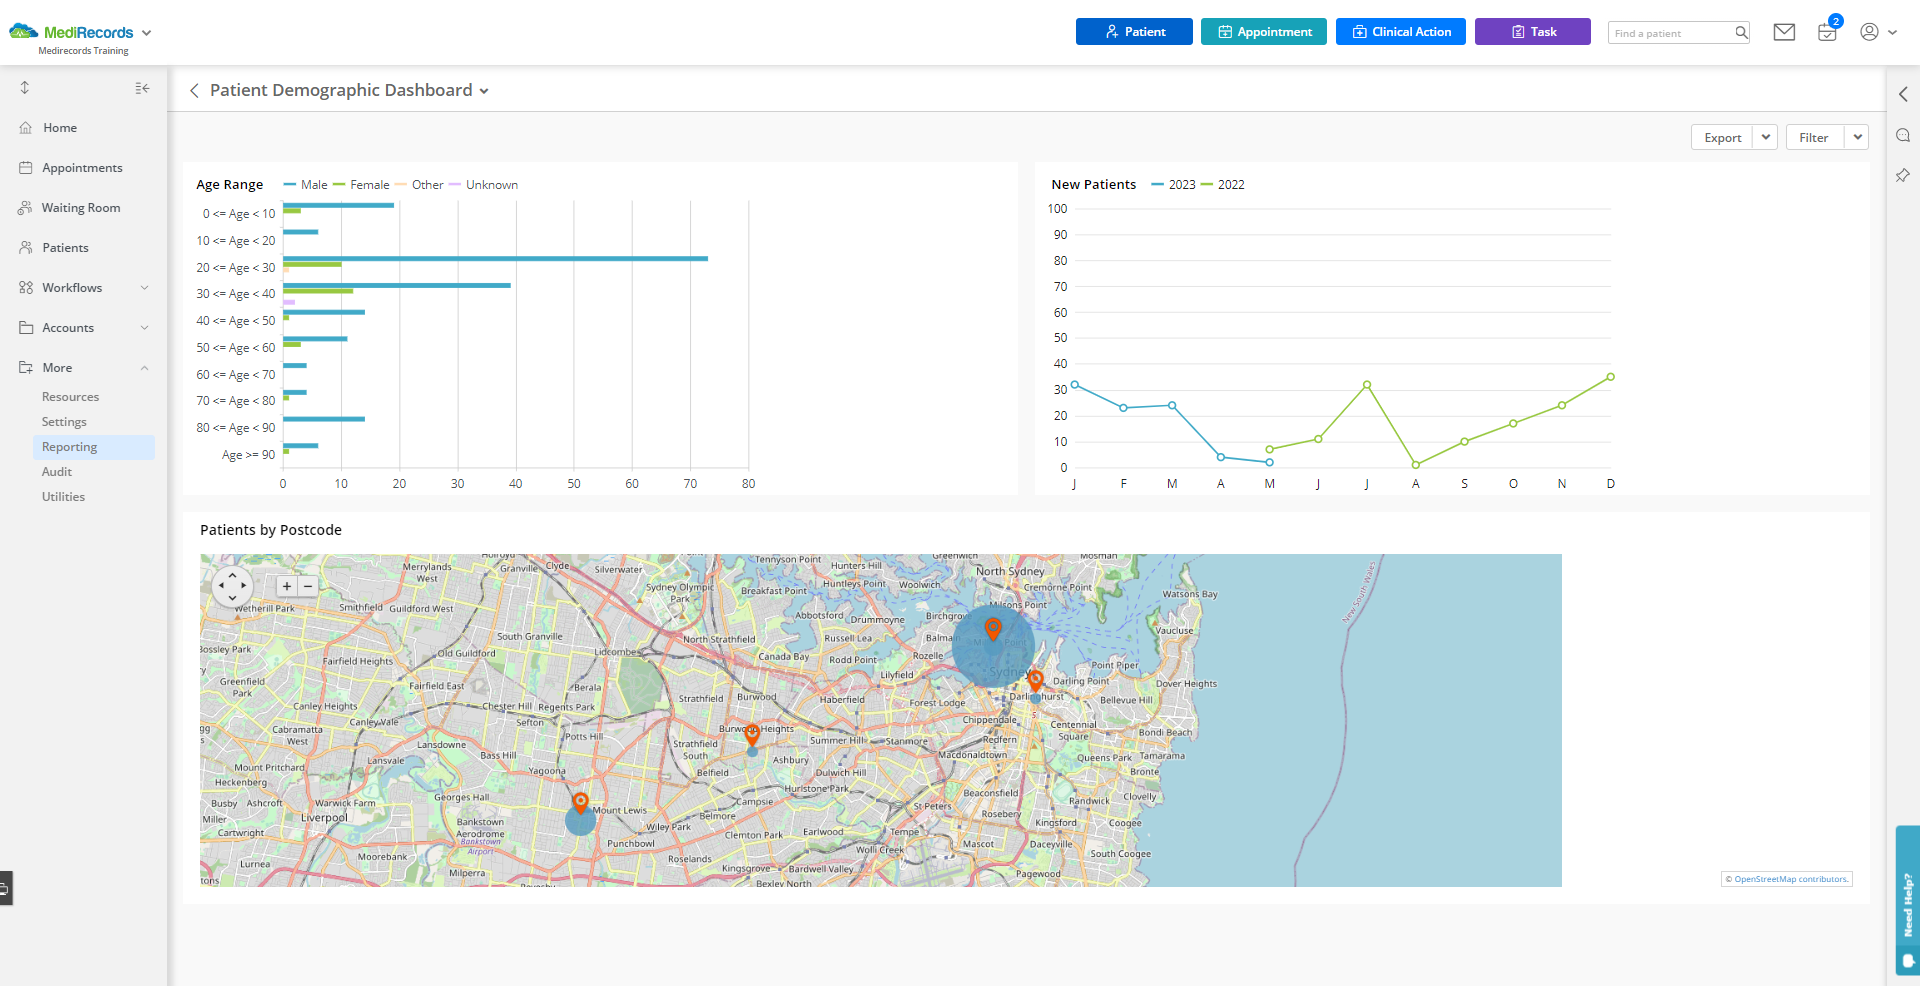Click the pin icon in right panel
Viewport: 1920px width, 986px height.
click(1902, 176)
